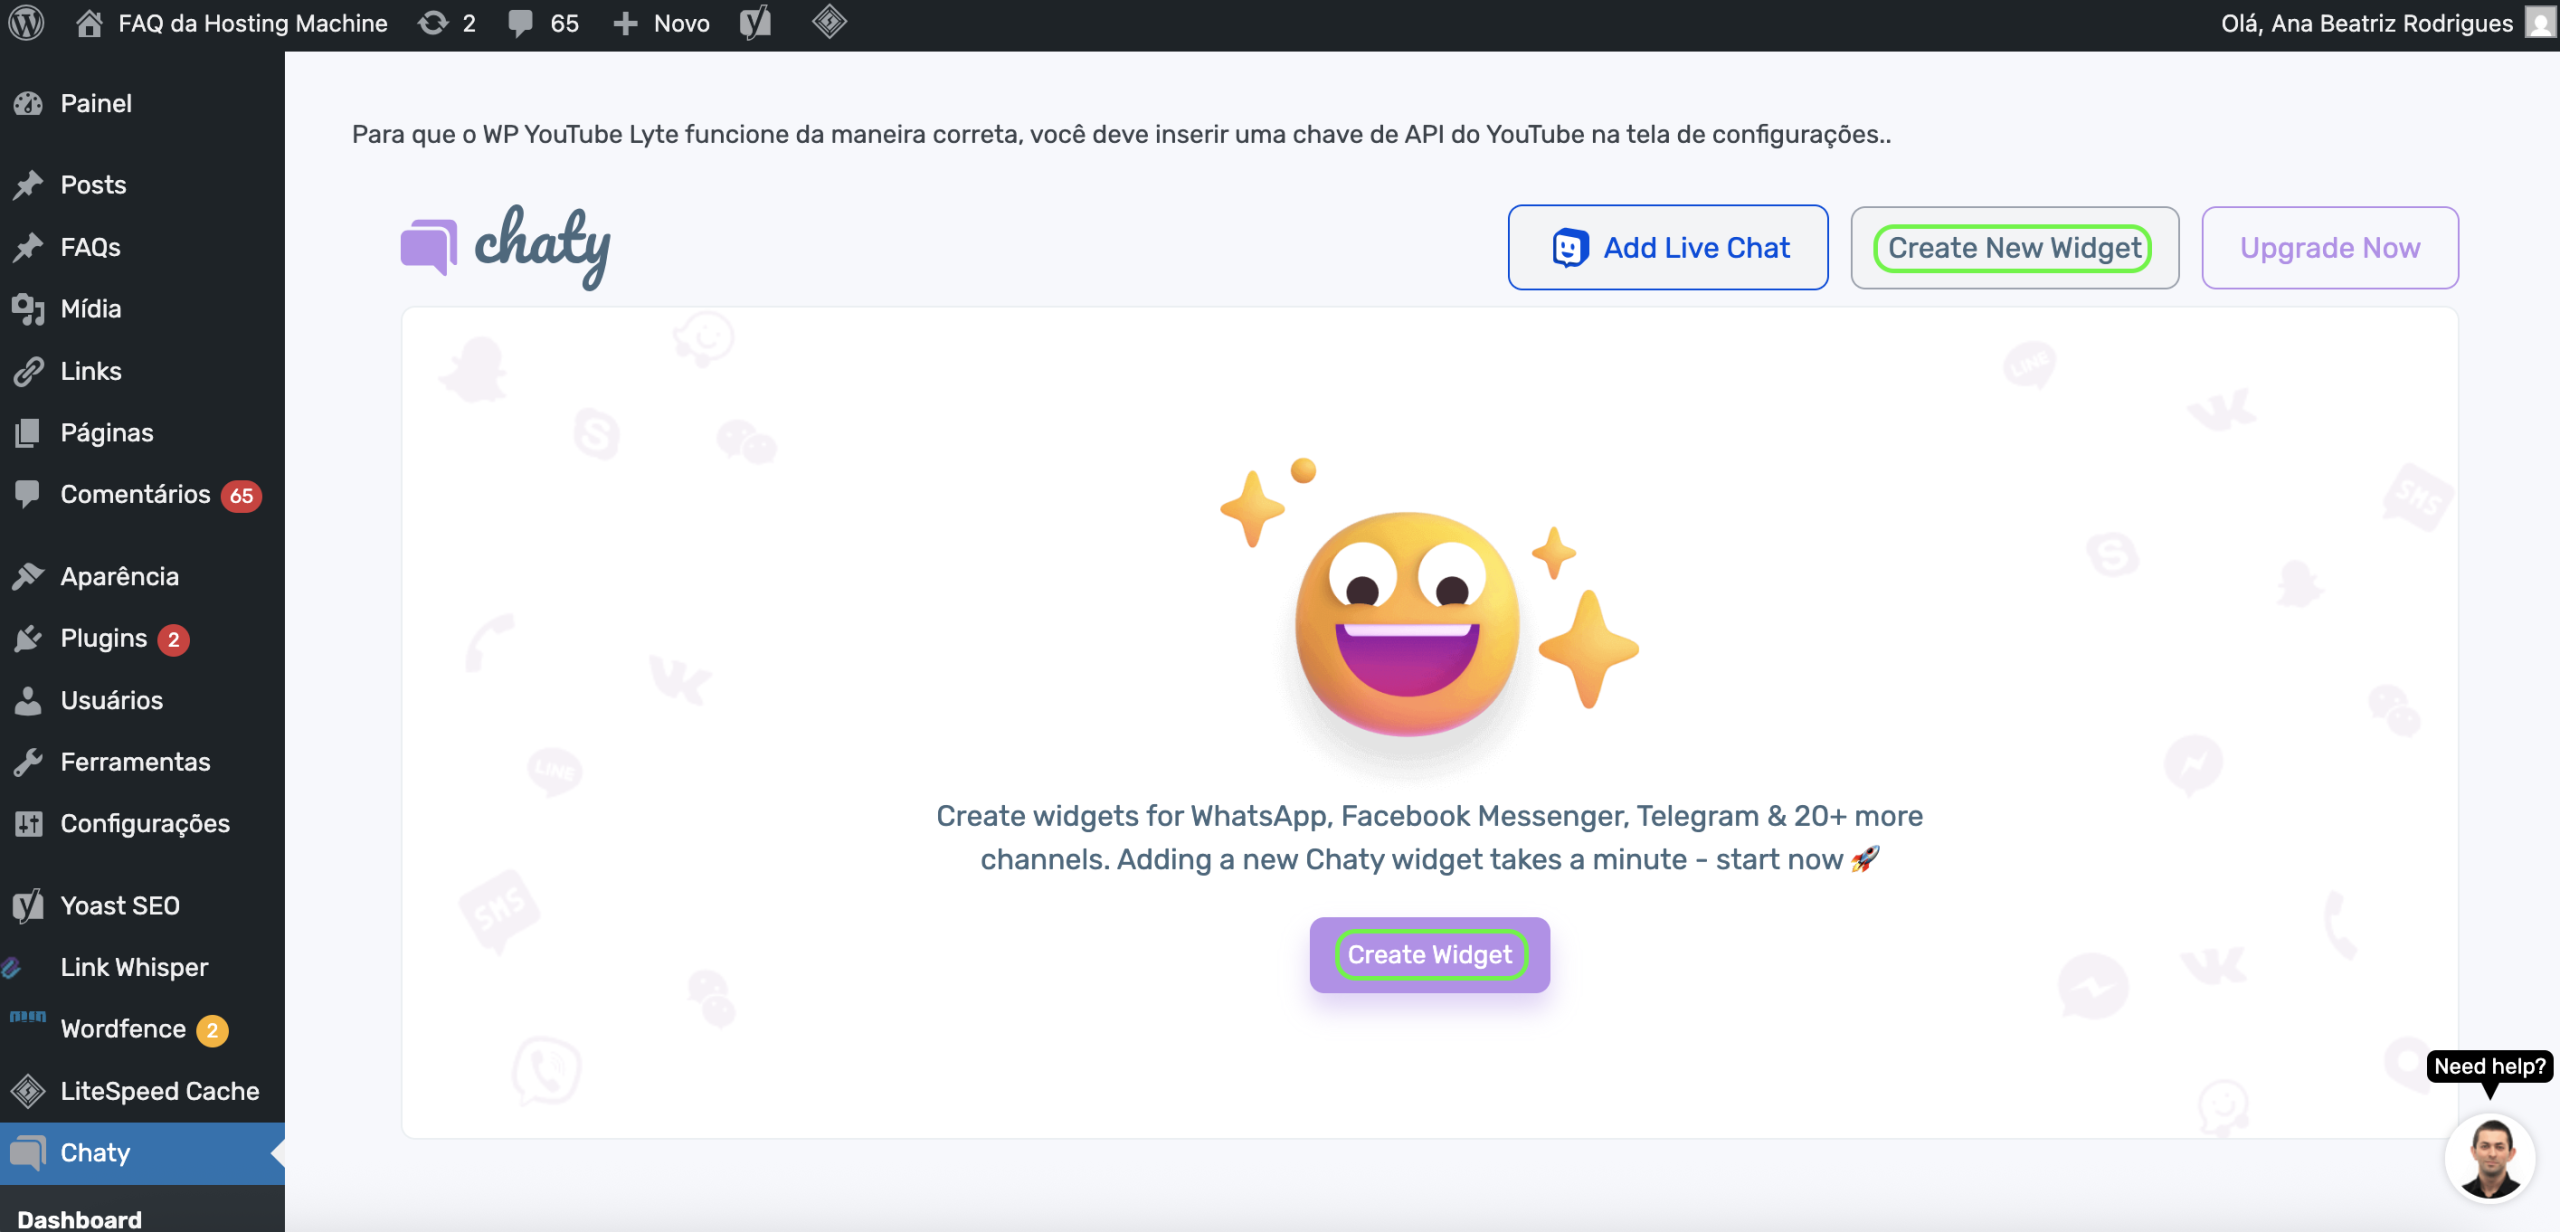Open the Páginas menu
The width and height of the screenshot is (2560, 1232).
pyautogui.click(x=142, y=433)
